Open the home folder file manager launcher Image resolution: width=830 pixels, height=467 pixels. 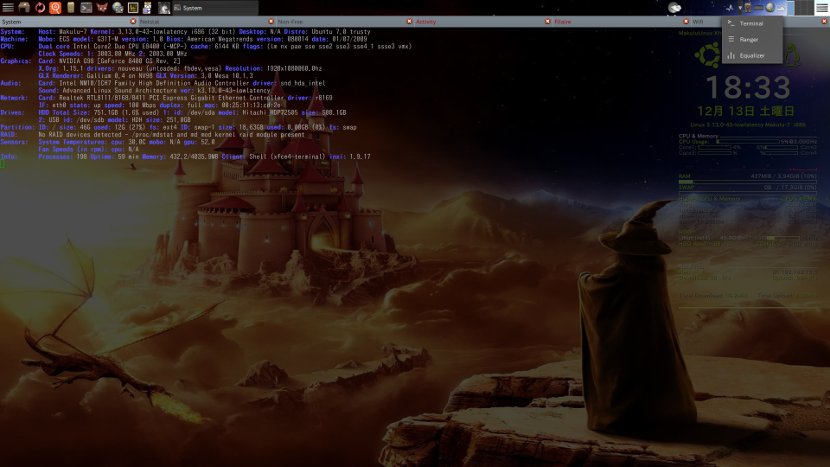24,7
